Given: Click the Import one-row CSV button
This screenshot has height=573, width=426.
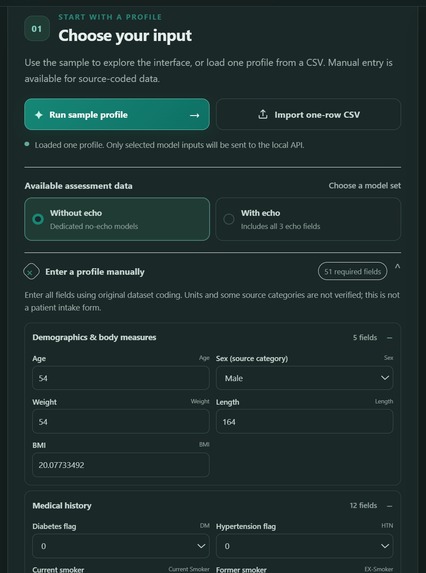Looking at the screenshot, I should tap(308, 114).
